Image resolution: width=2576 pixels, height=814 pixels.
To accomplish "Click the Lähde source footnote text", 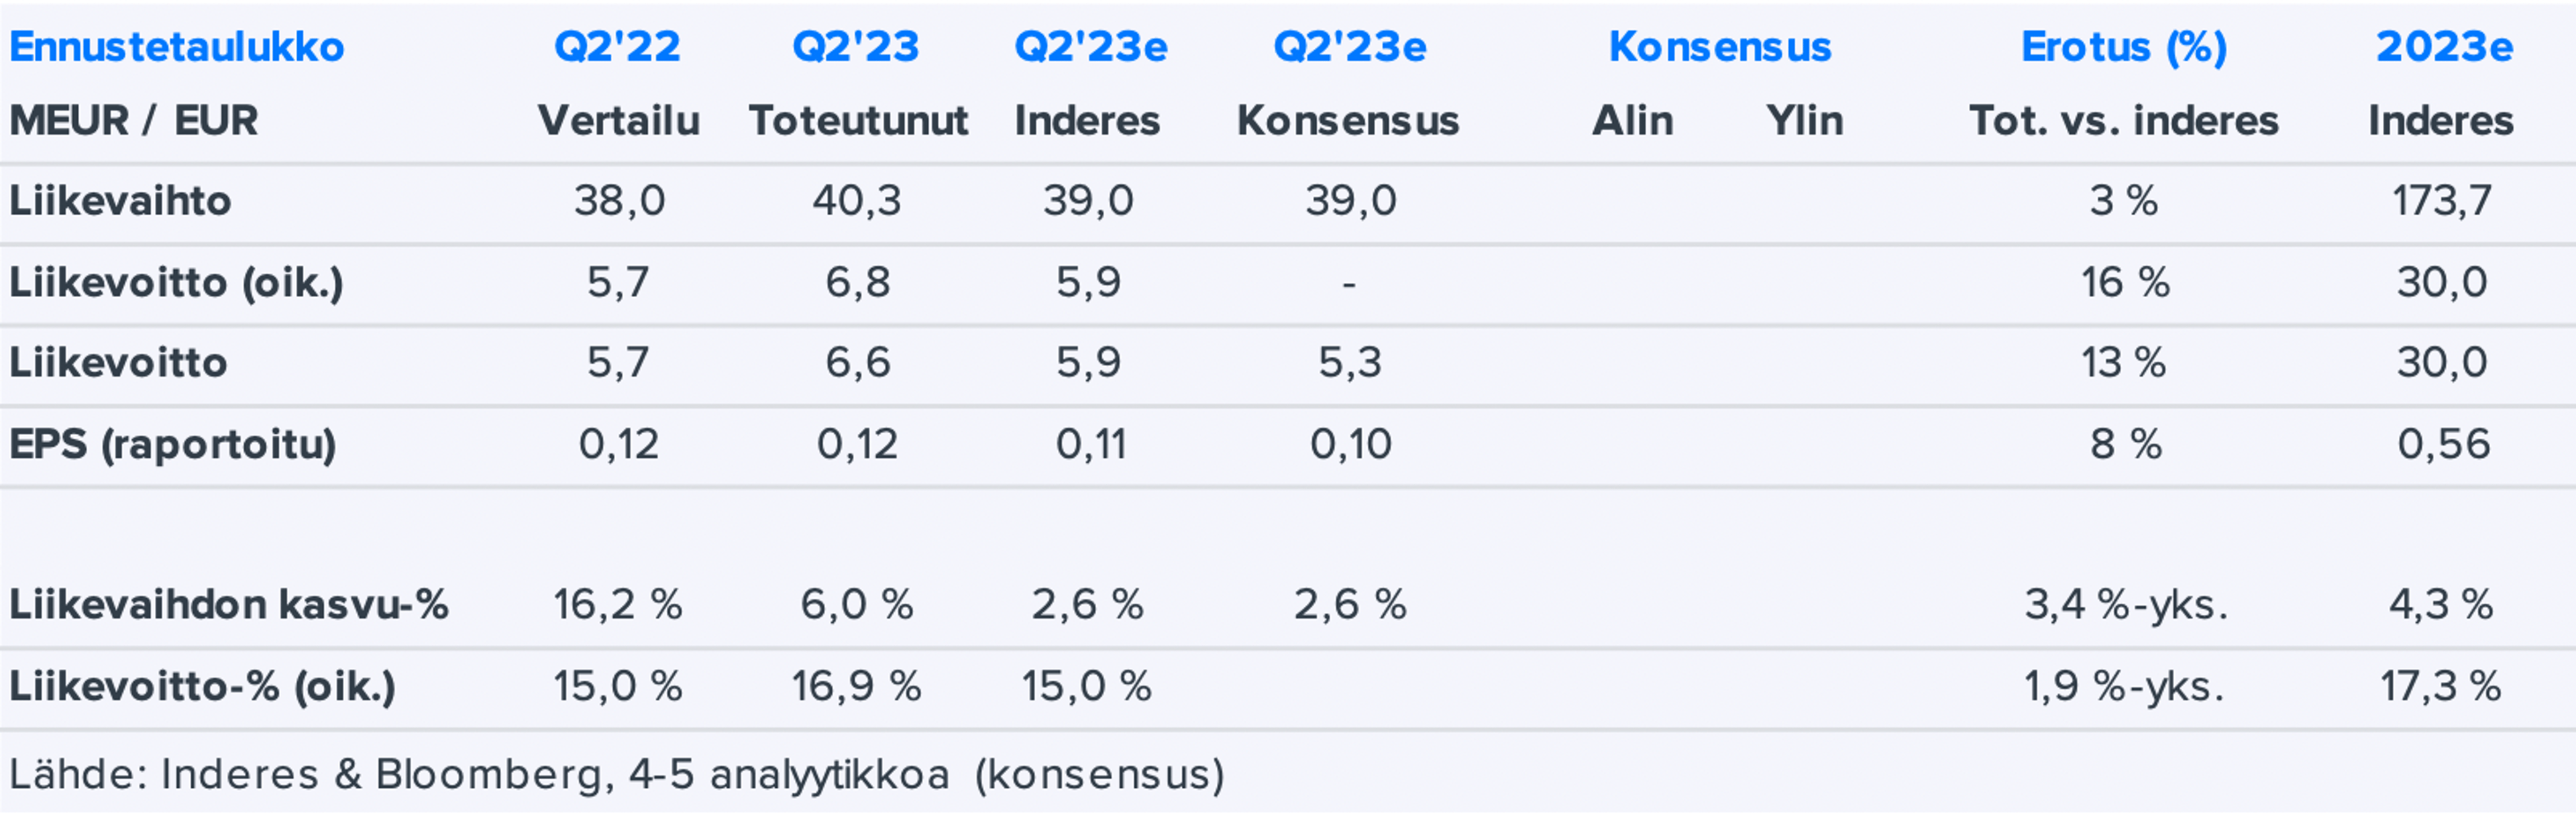I will coord(617,775).
